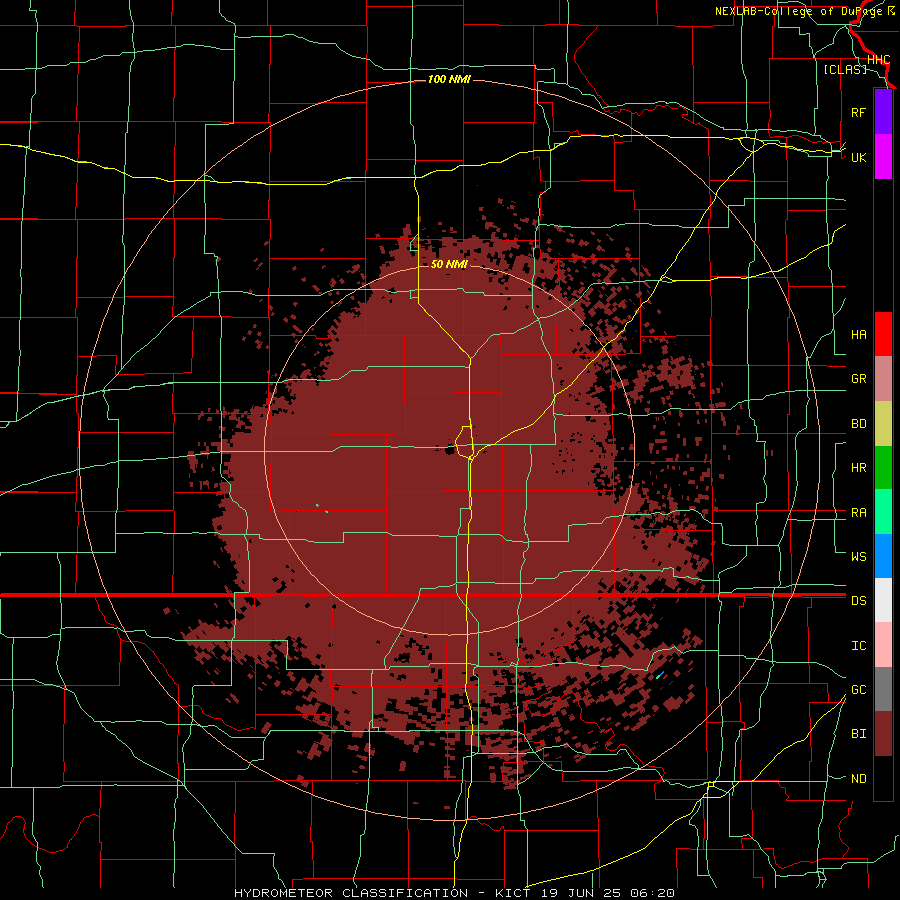Click the HHC product label

878,60
